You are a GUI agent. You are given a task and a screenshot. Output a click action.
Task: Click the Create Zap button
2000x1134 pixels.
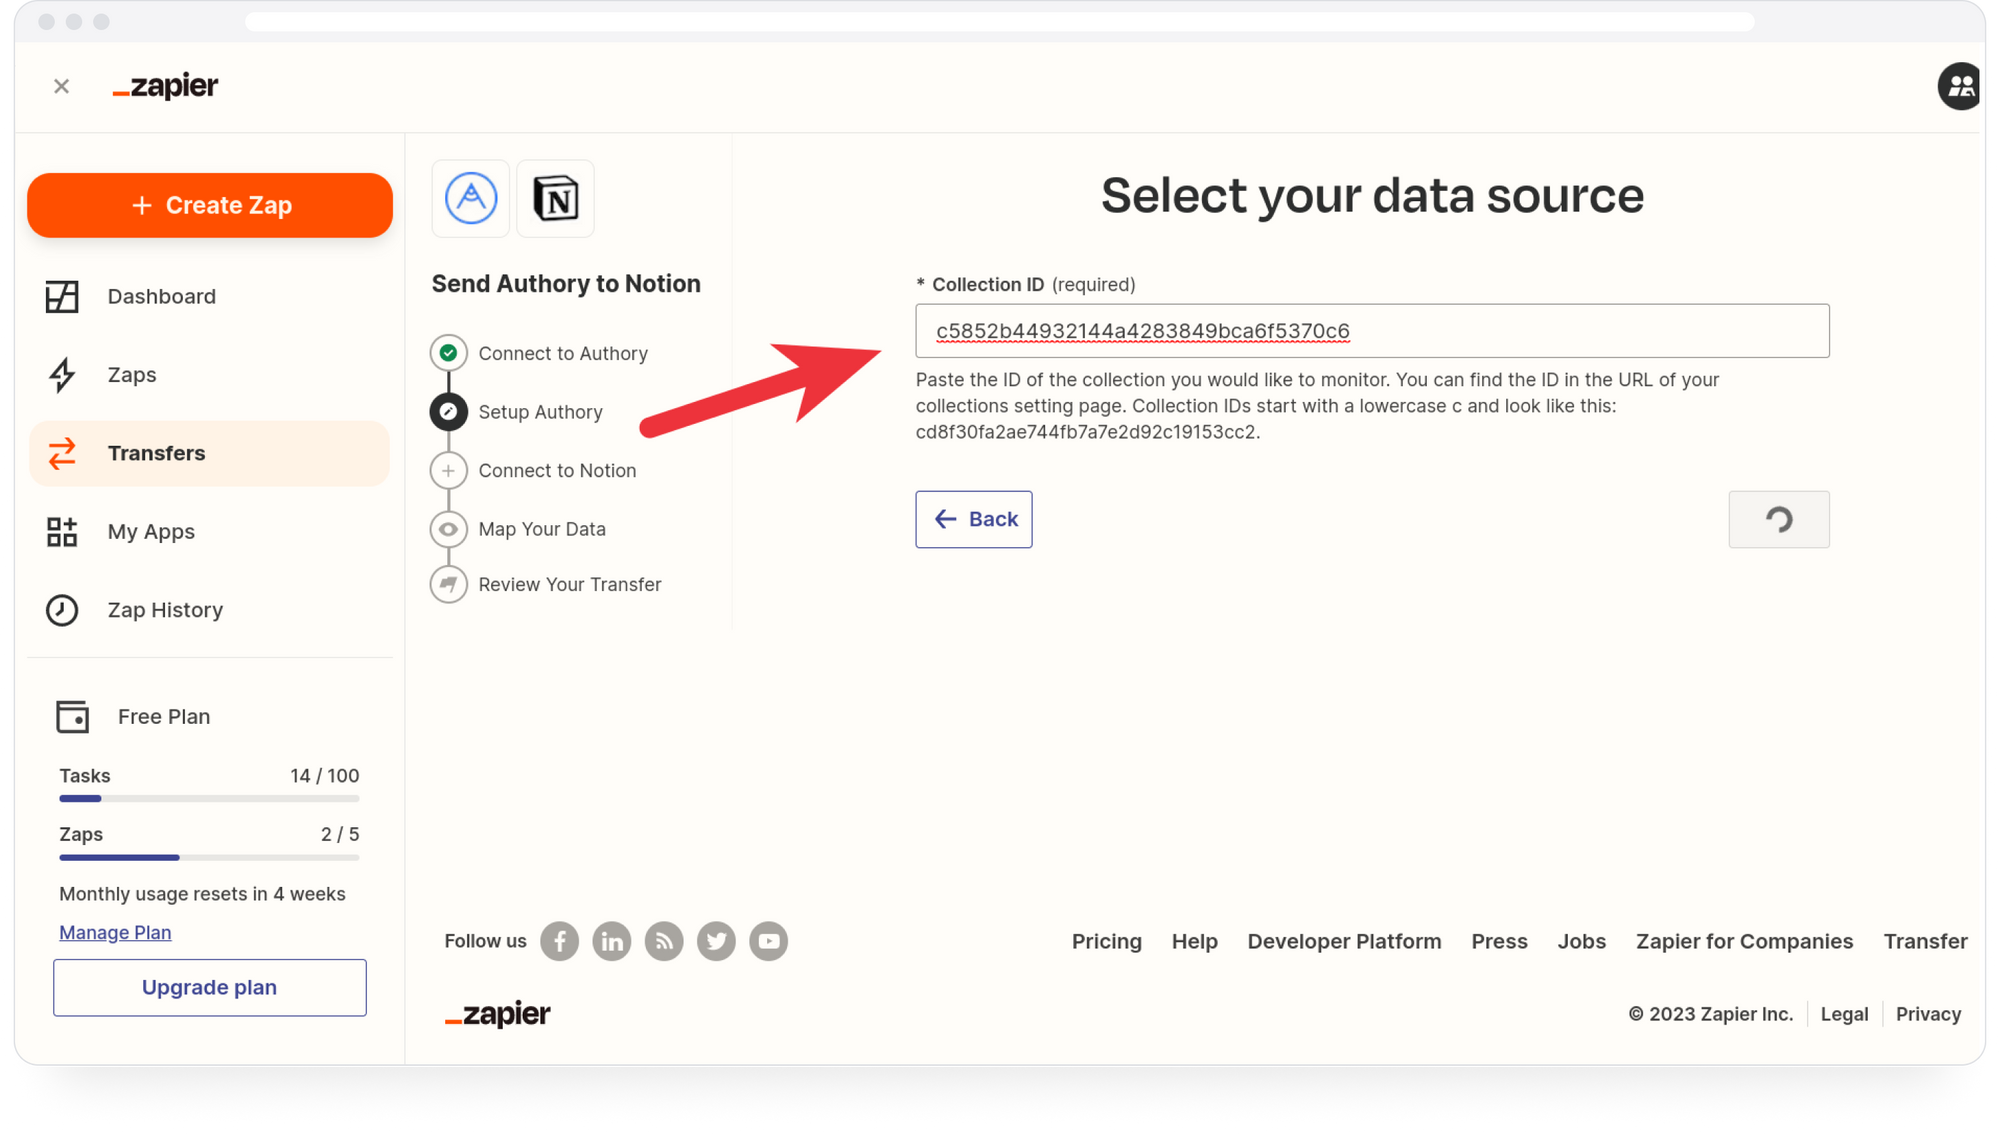tap(210, 205)
